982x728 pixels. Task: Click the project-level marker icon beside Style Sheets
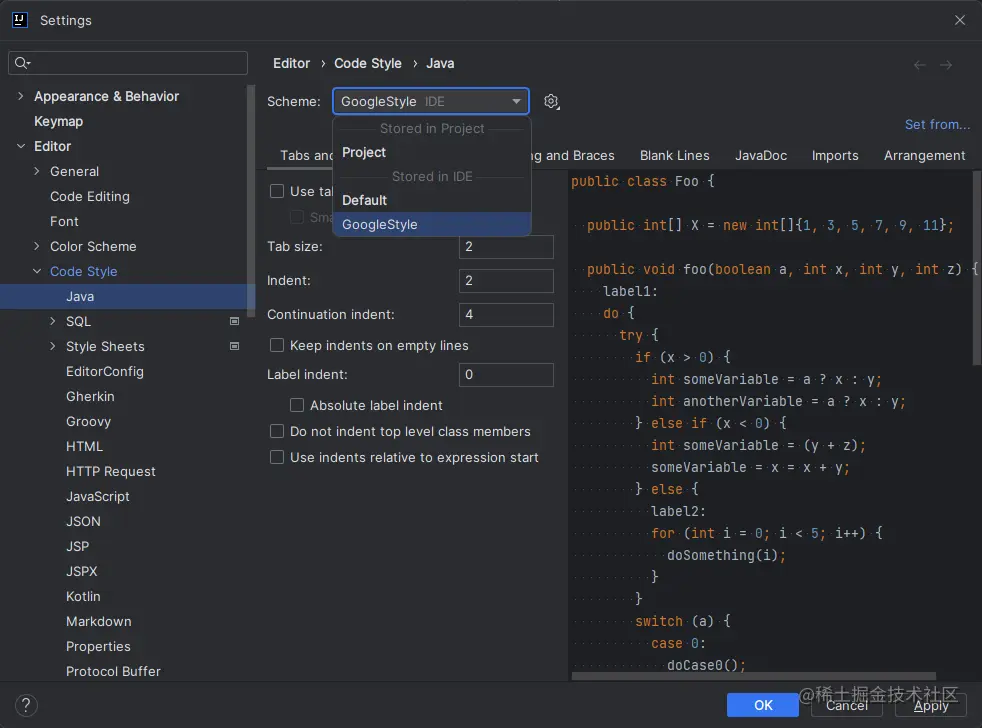point(234,346)
